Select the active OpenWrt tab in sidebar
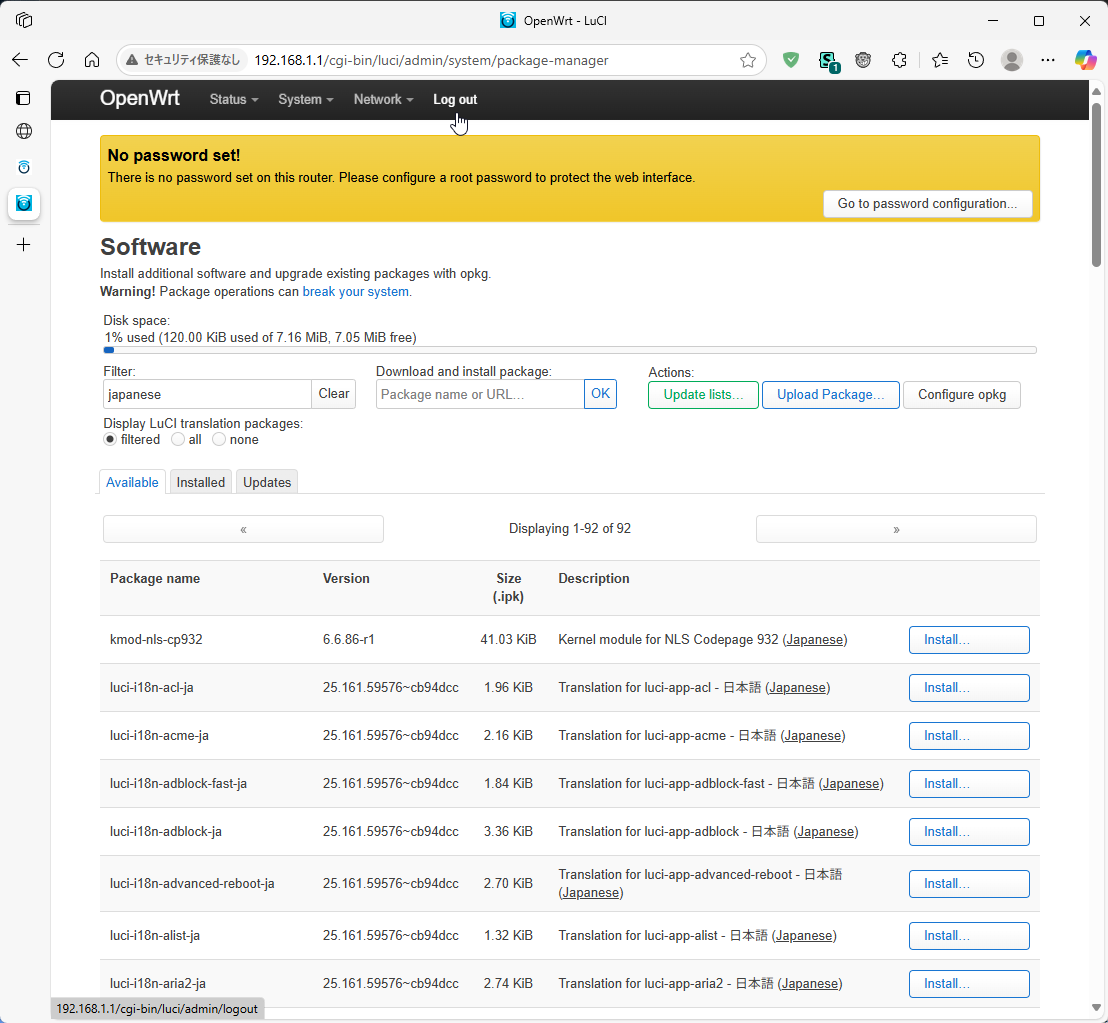 (x=23, y=203)
